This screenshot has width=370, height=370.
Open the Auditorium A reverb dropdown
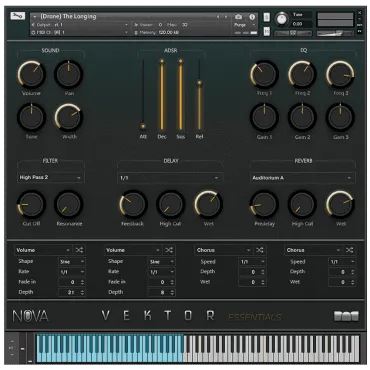coord(303,178)
